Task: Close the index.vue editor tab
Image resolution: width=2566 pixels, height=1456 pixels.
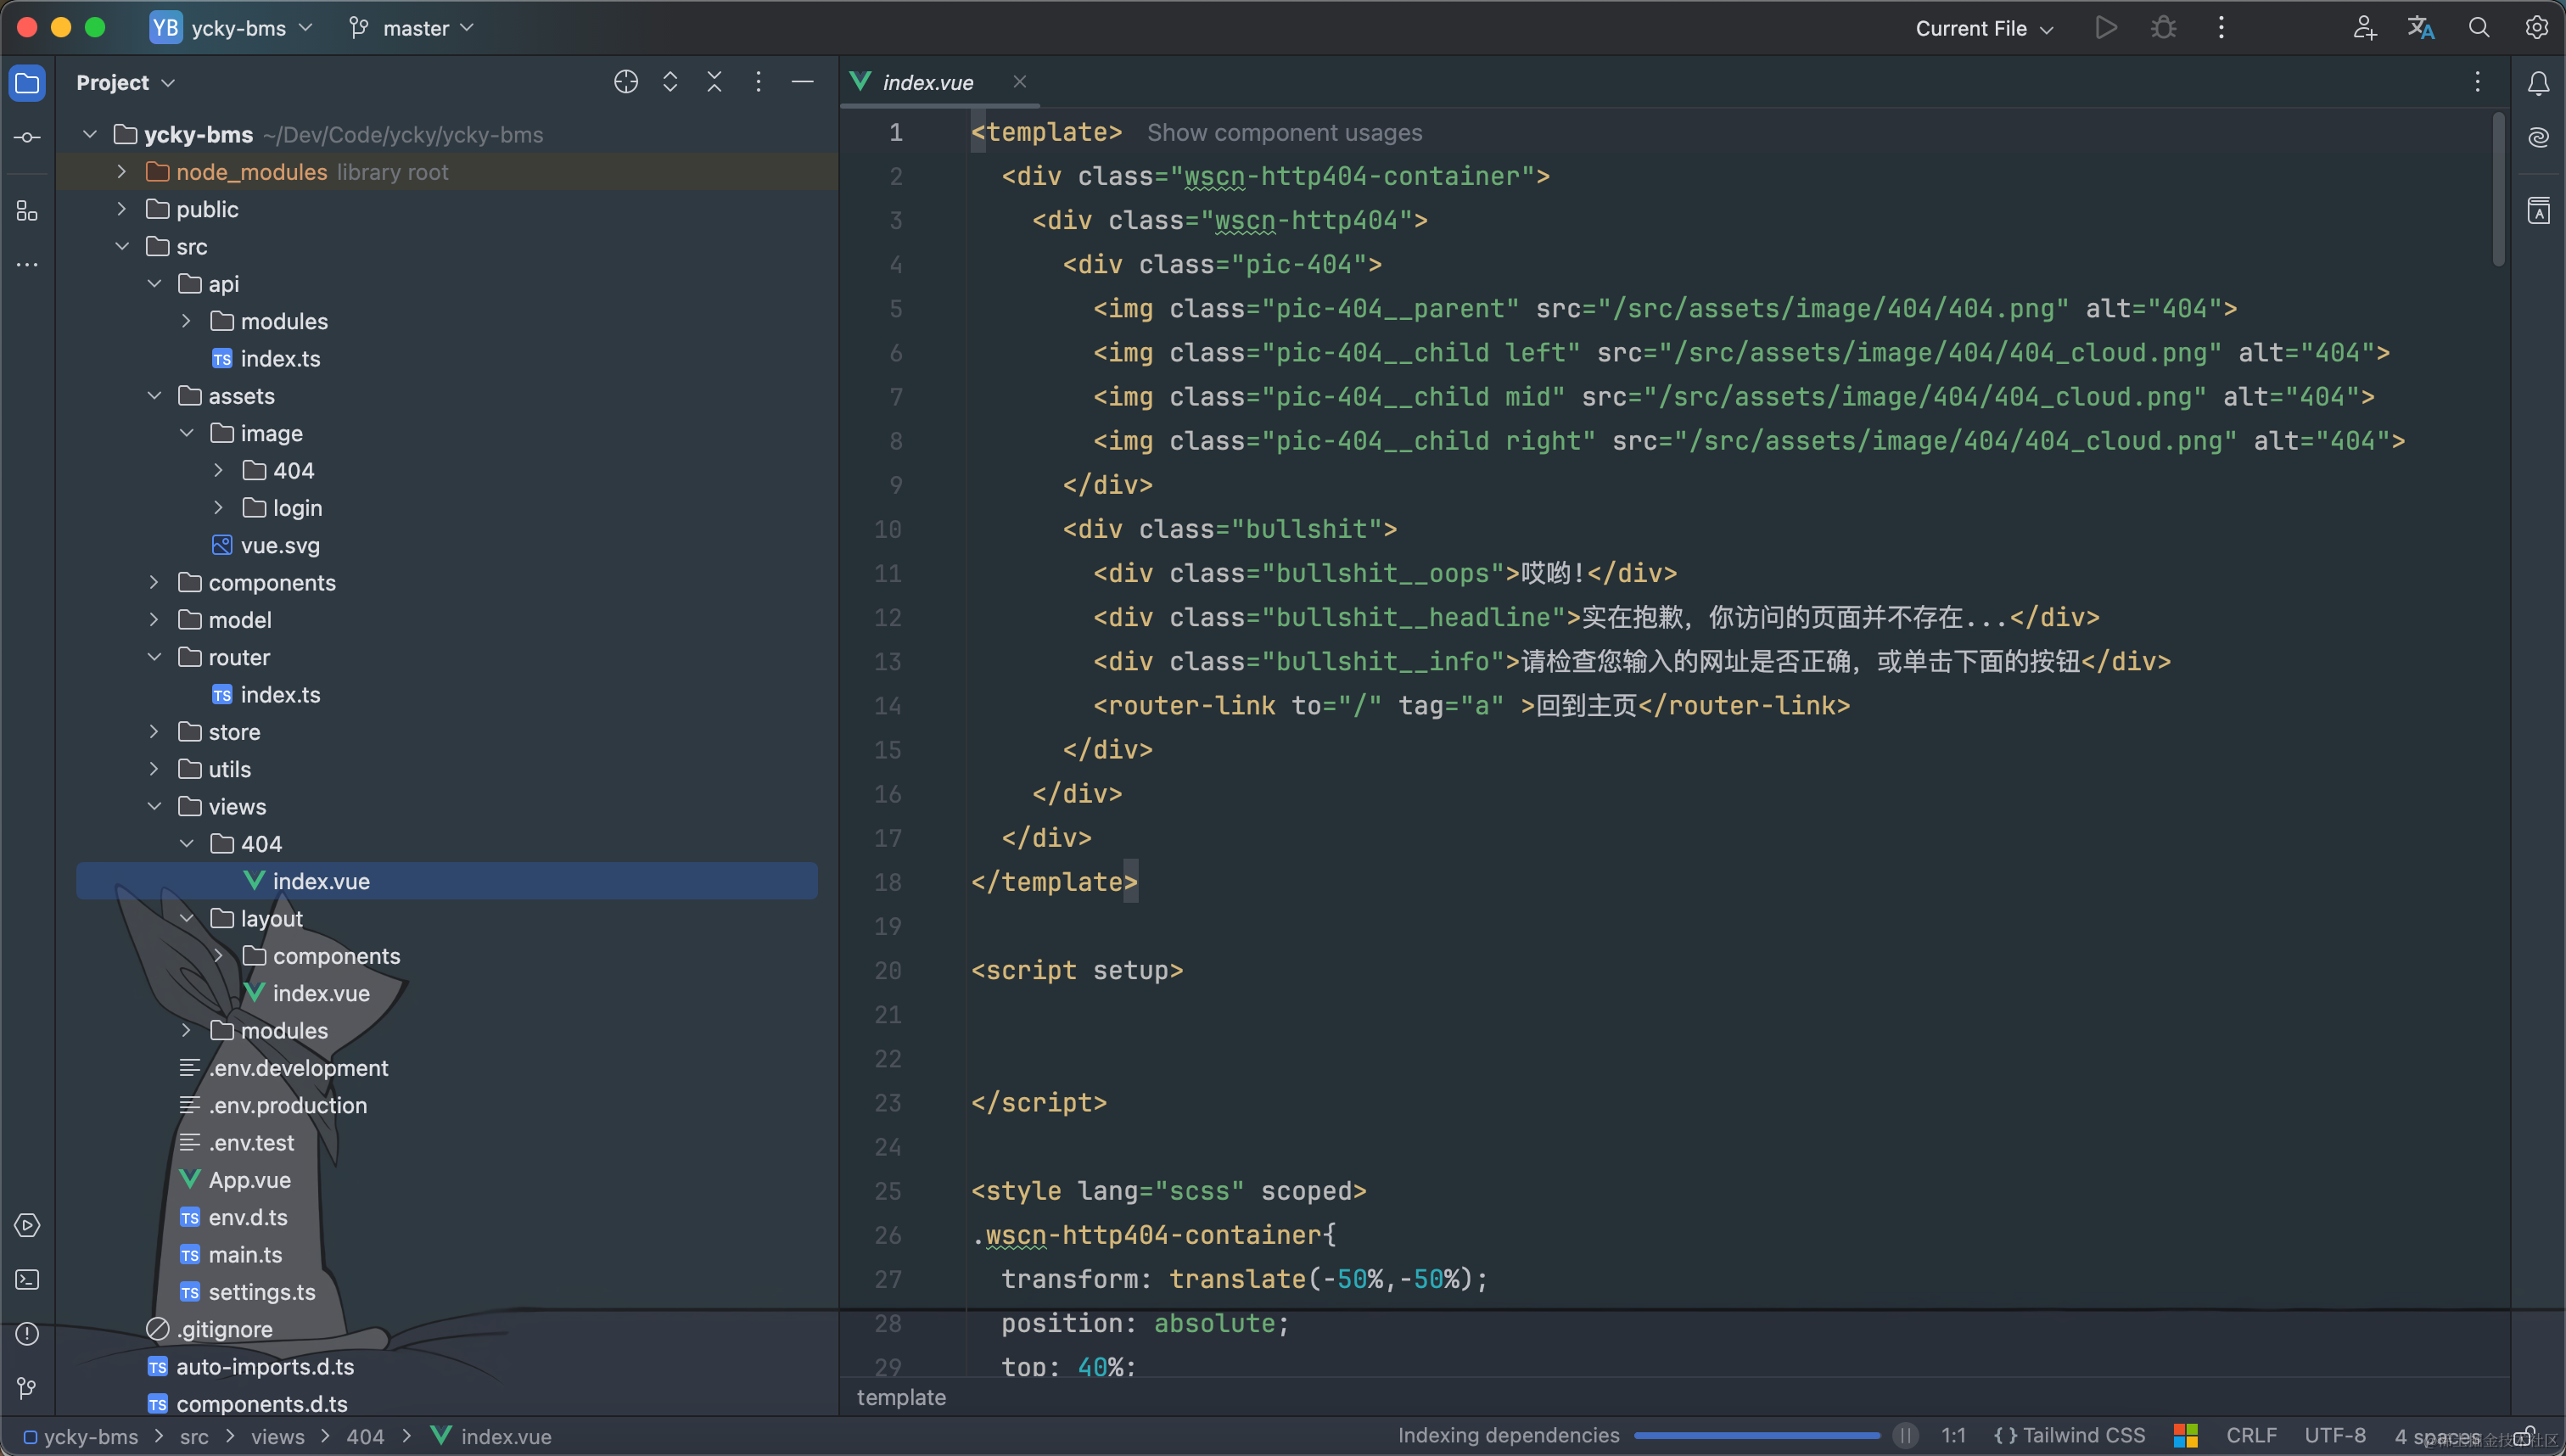Action: click(x=1019, y=82)
